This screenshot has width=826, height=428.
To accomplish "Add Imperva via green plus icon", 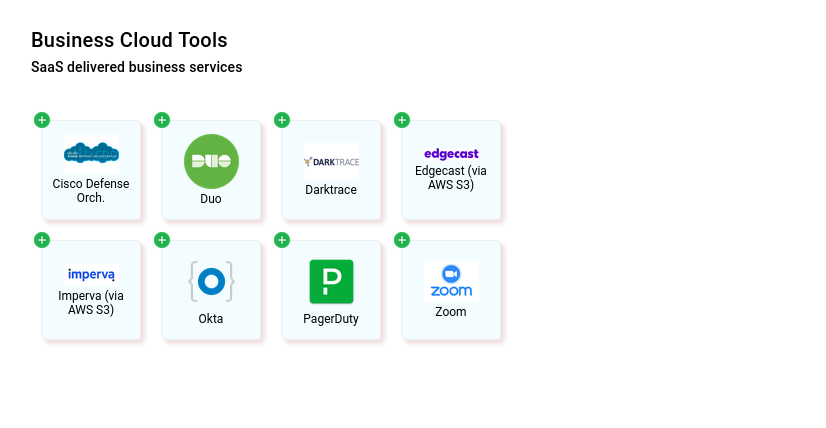I will point(42,240).
